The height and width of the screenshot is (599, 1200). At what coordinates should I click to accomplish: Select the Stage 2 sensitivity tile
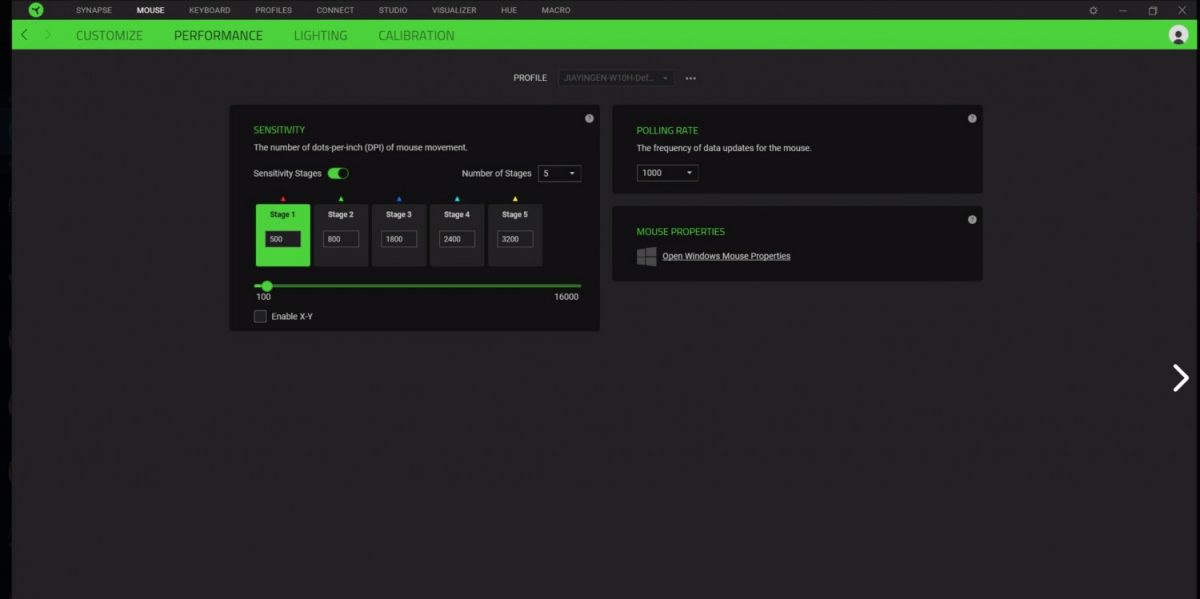(x=341, y=235)
